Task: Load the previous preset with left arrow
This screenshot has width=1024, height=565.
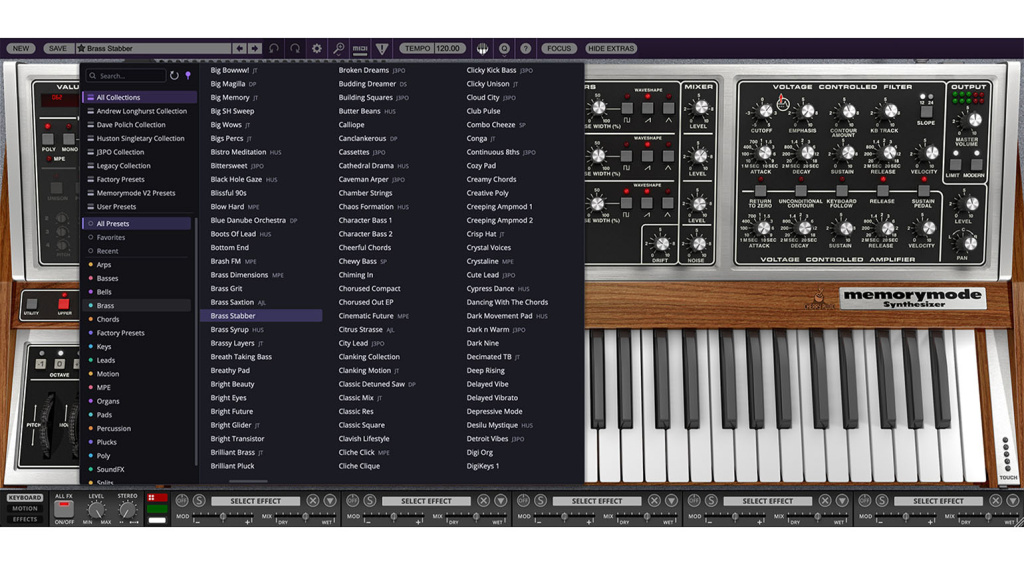Action: point(239,48)
